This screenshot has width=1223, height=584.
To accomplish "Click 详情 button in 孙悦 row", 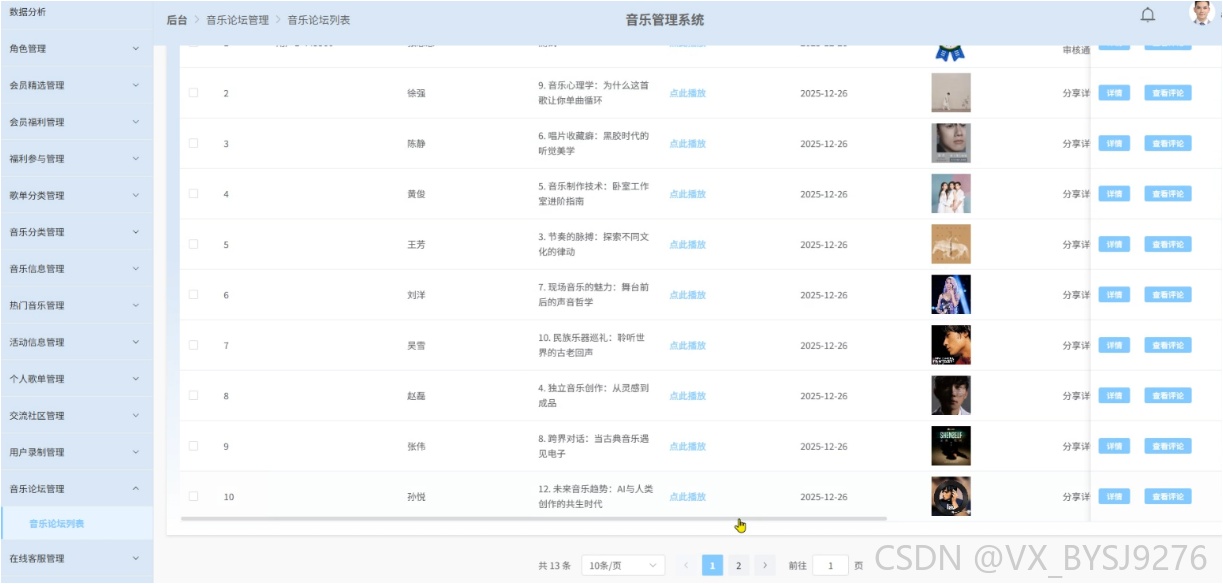I will (x=1114, y=496).
